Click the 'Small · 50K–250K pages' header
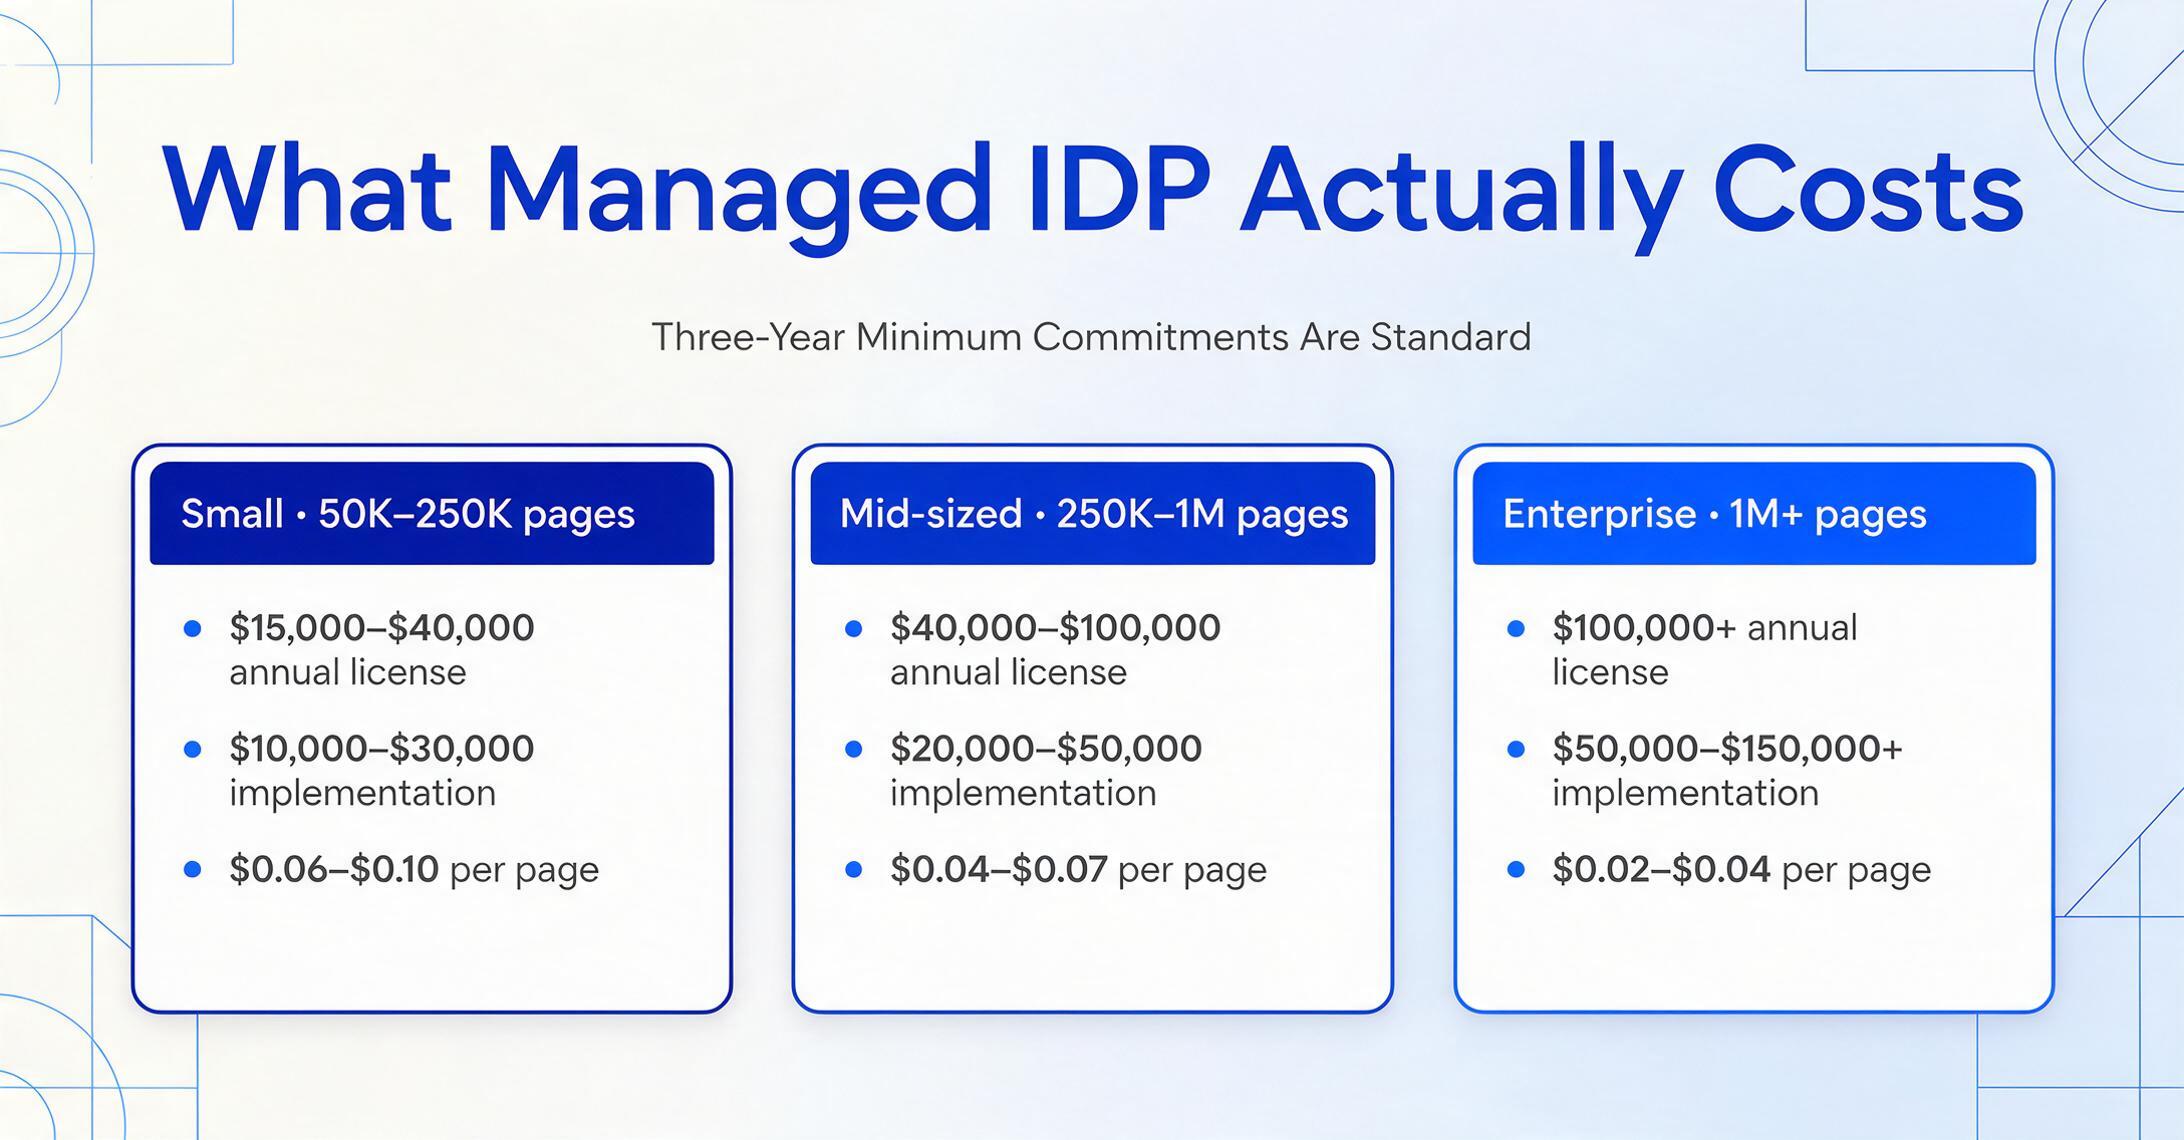The image size is (2184, 1140). (x=432, y=514)
